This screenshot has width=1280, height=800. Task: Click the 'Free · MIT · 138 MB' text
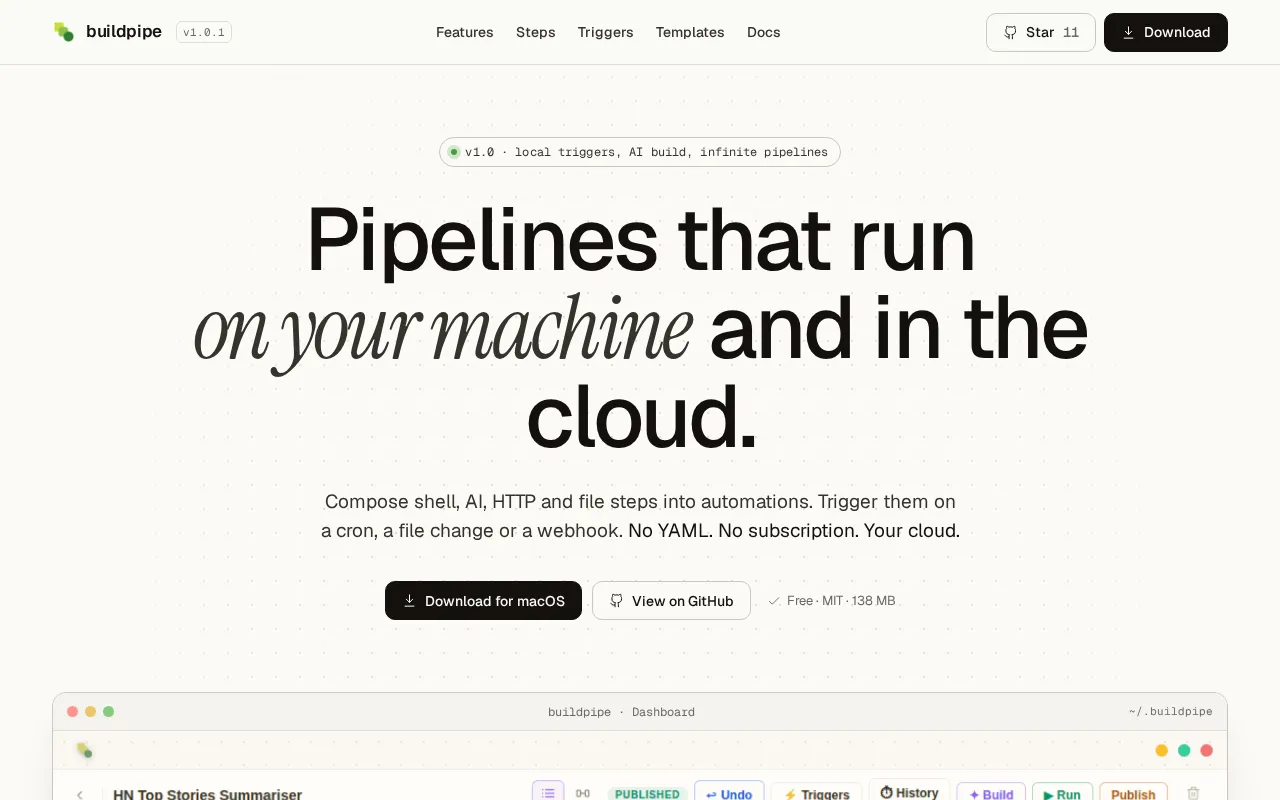click(841, 601)
